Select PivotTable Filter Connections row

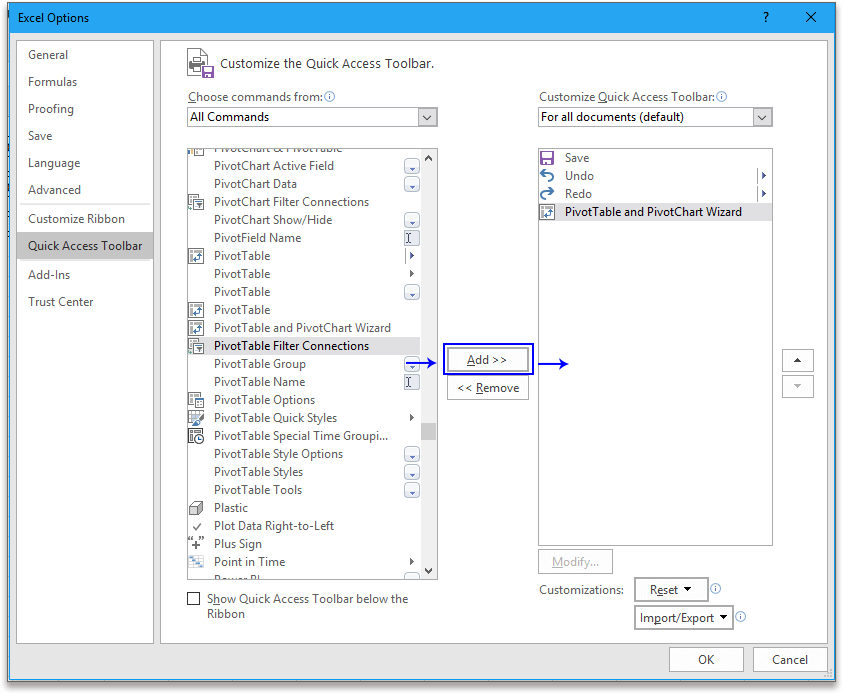304,346
